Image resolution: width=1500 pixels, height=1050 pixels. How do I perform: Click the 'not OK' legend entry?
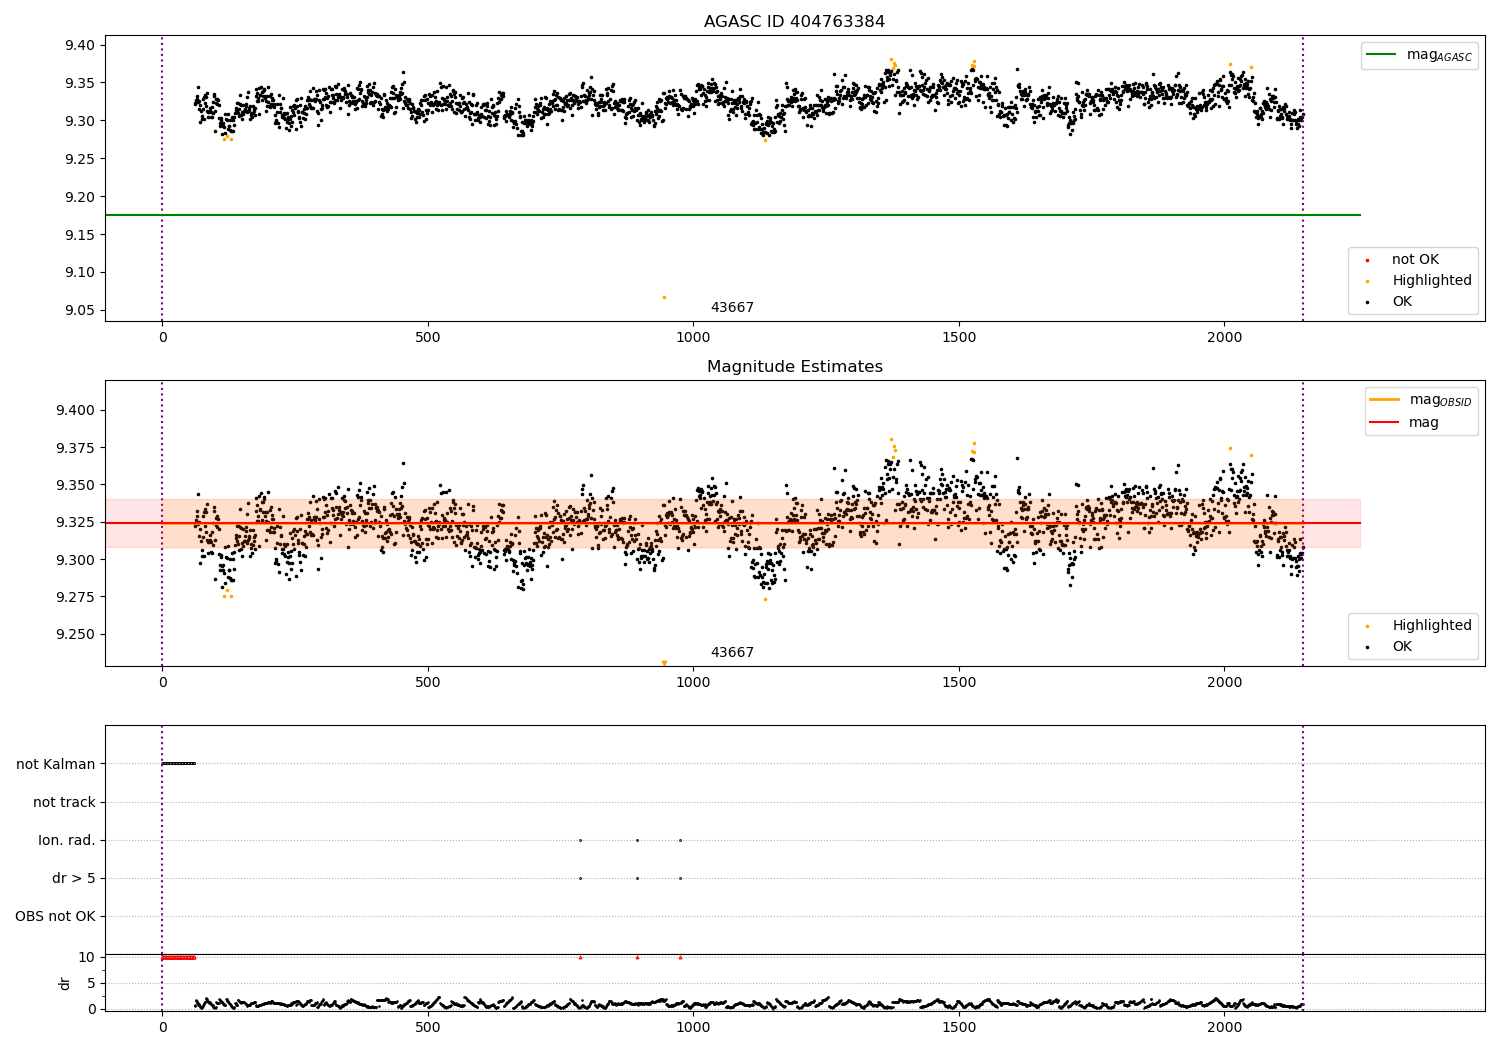click(1415, 260)
